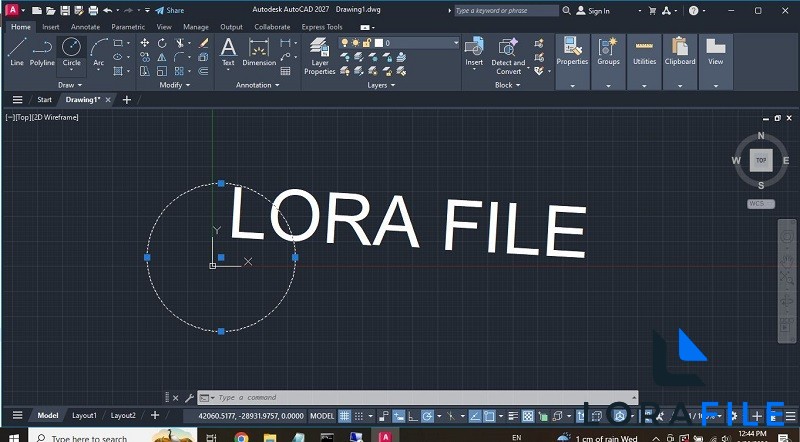Viewport: 800px width, 442px height.
Task: Open the layer name dropdown list
Action: 456,43
